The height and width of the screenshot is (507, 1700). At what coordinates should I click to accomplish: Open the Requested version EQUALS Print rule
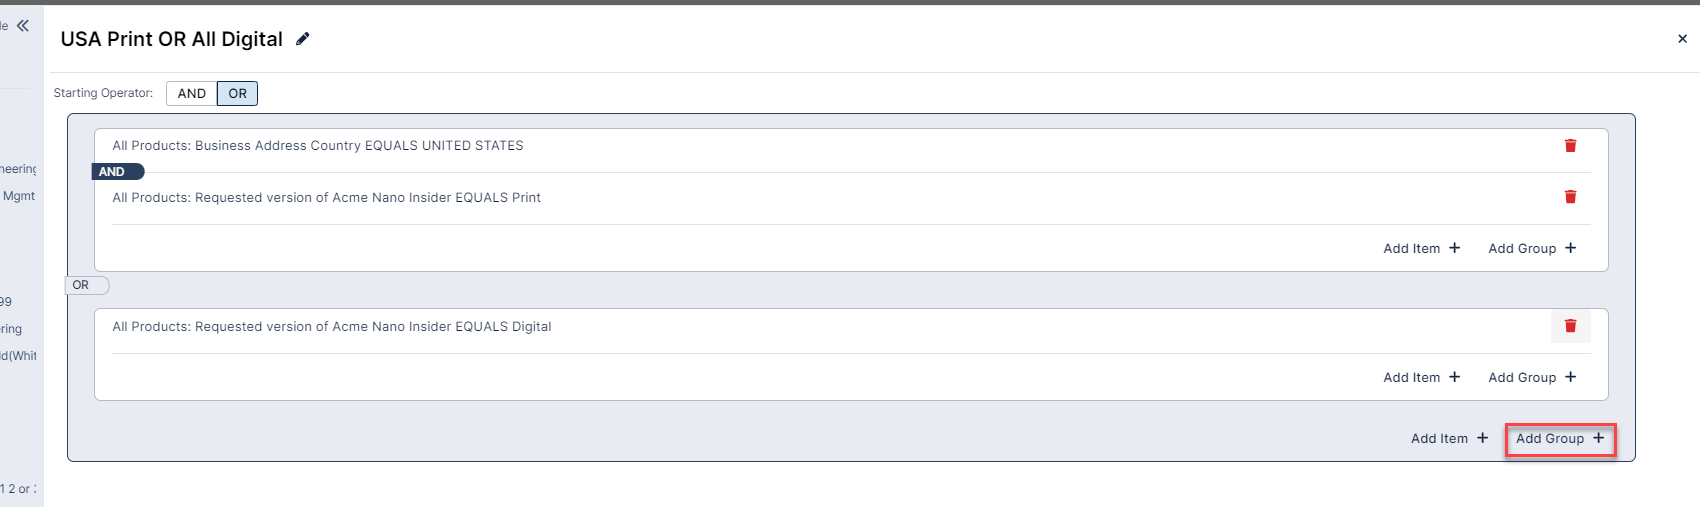[326, 198]
